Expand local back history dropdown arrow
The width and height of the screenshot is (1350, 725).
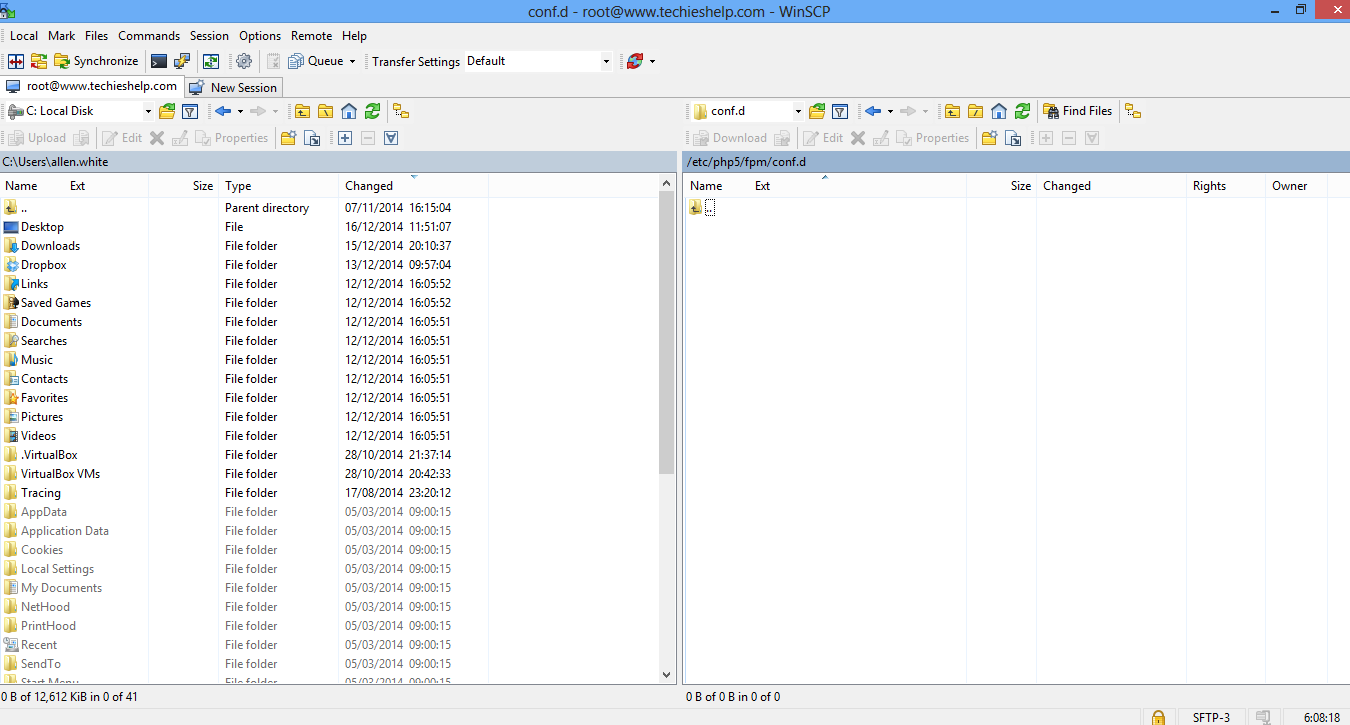coord(240,111)
